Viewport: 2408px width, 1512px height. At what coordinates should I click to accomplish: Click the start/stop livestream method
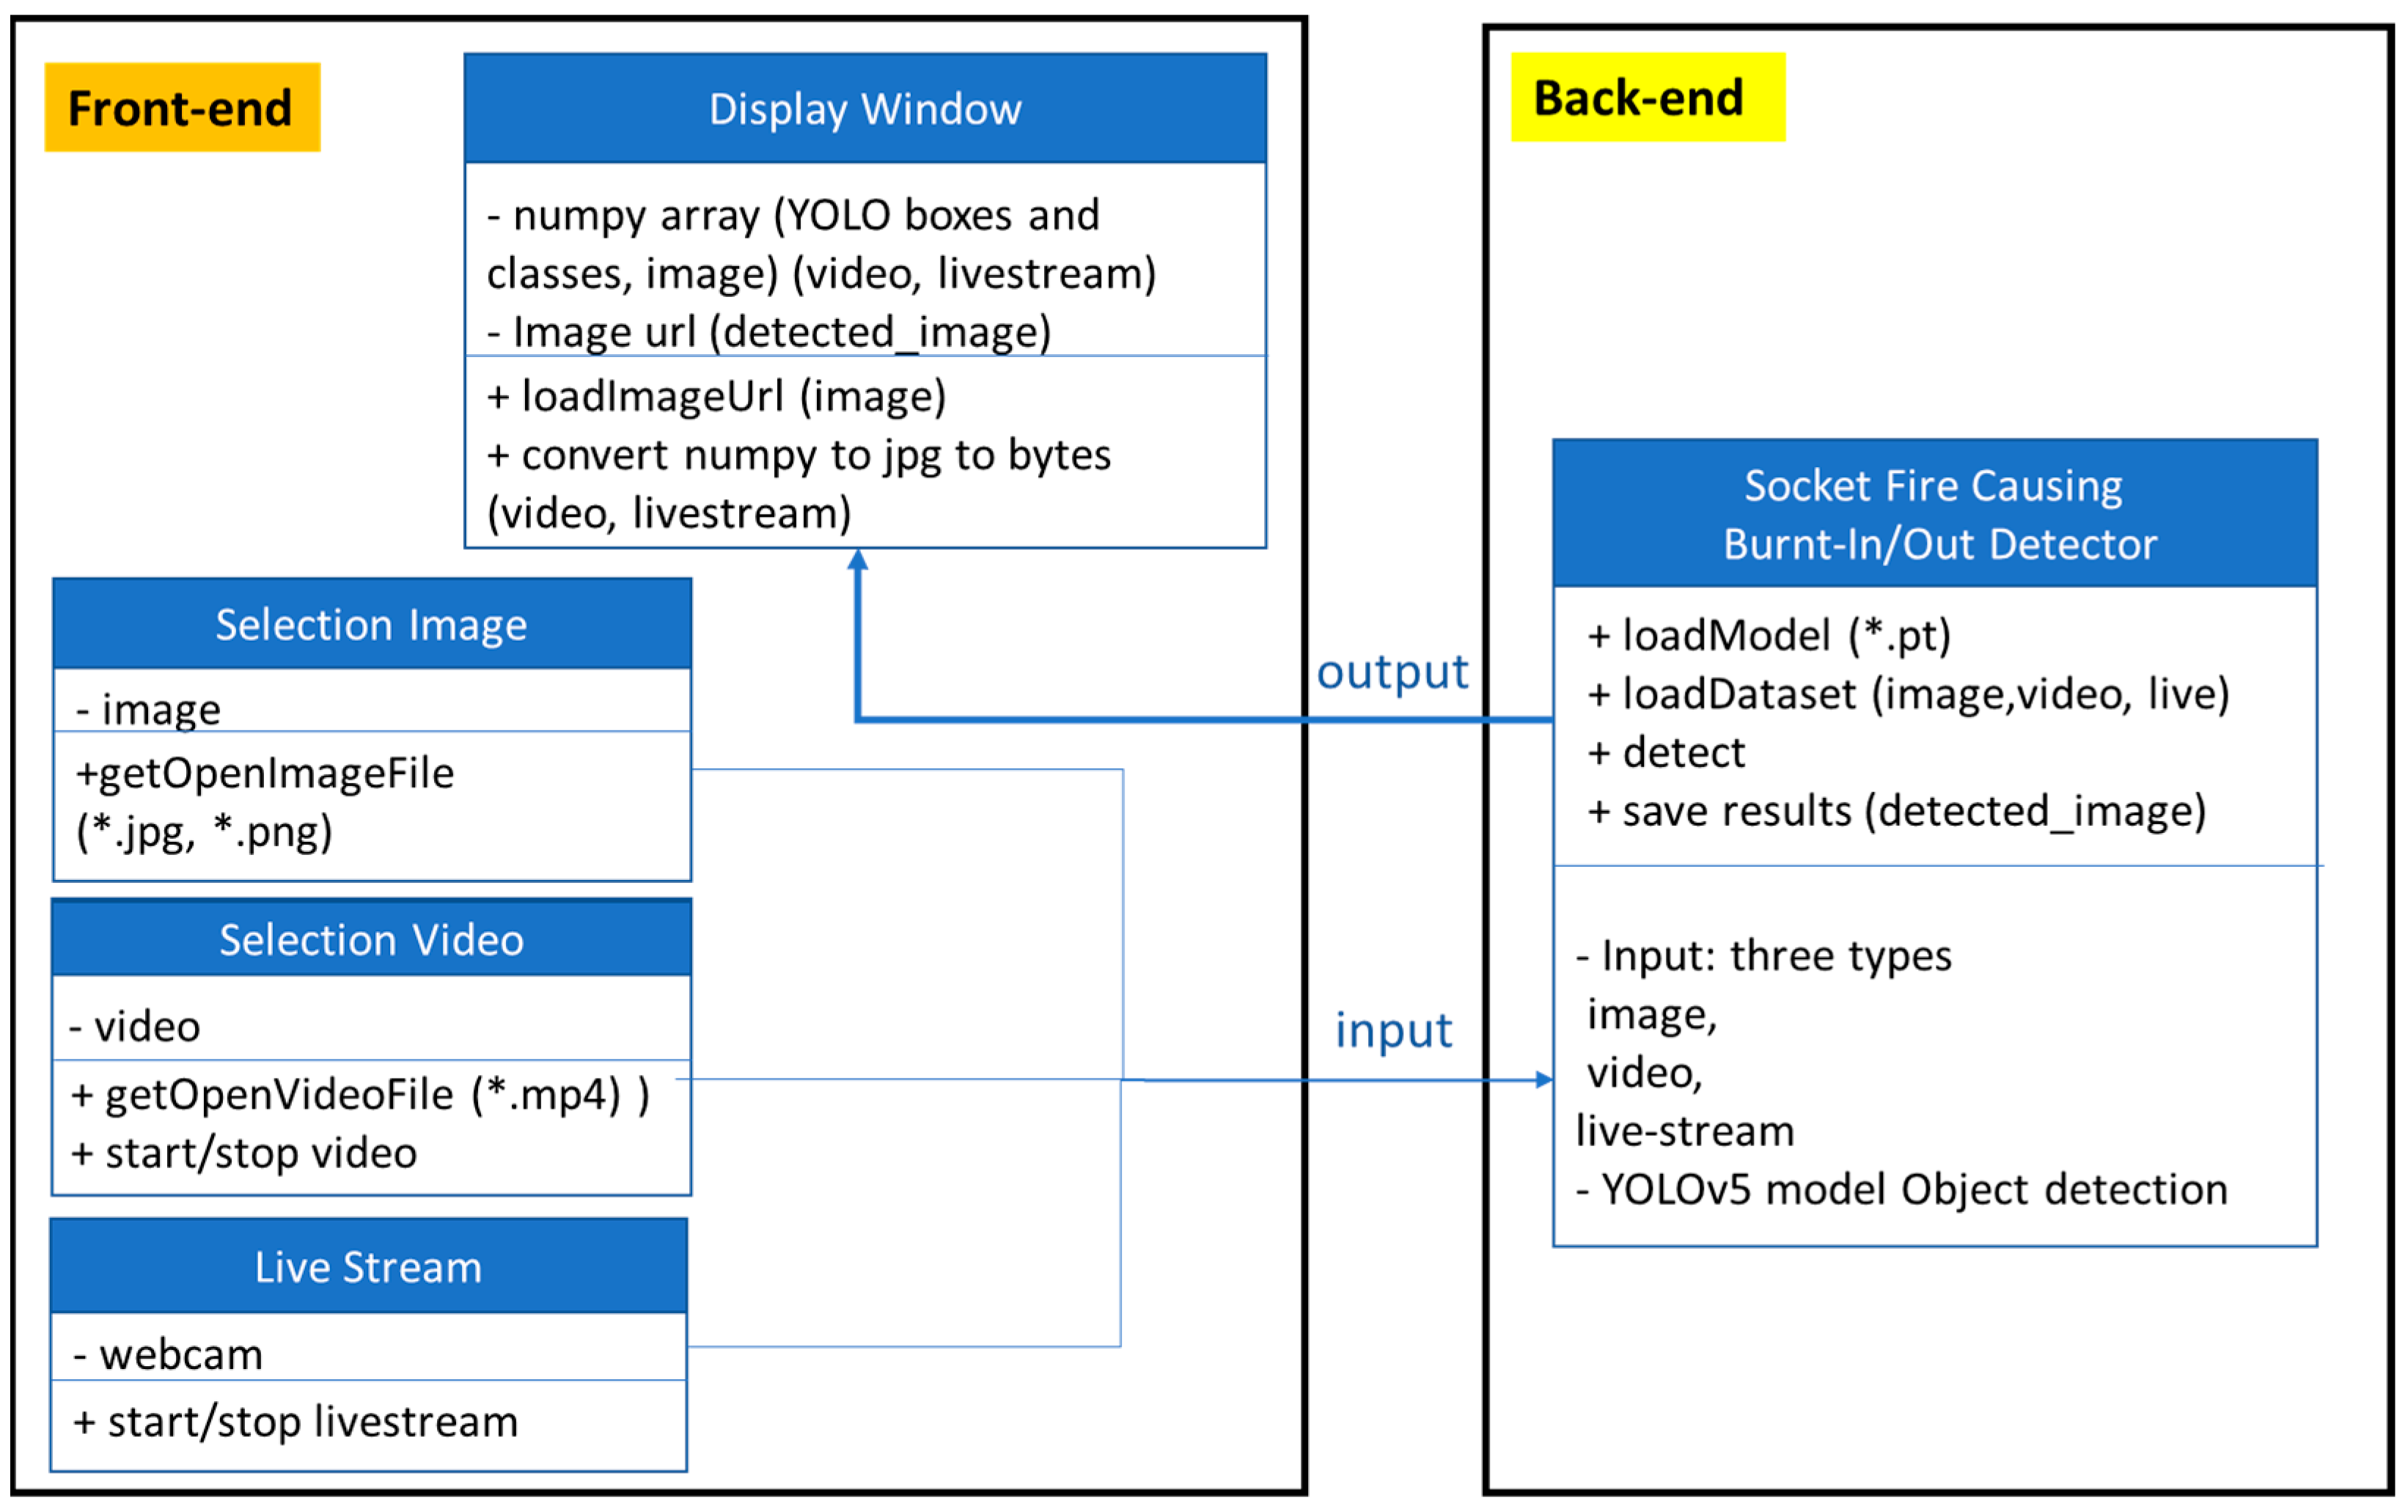point(296,1421)
